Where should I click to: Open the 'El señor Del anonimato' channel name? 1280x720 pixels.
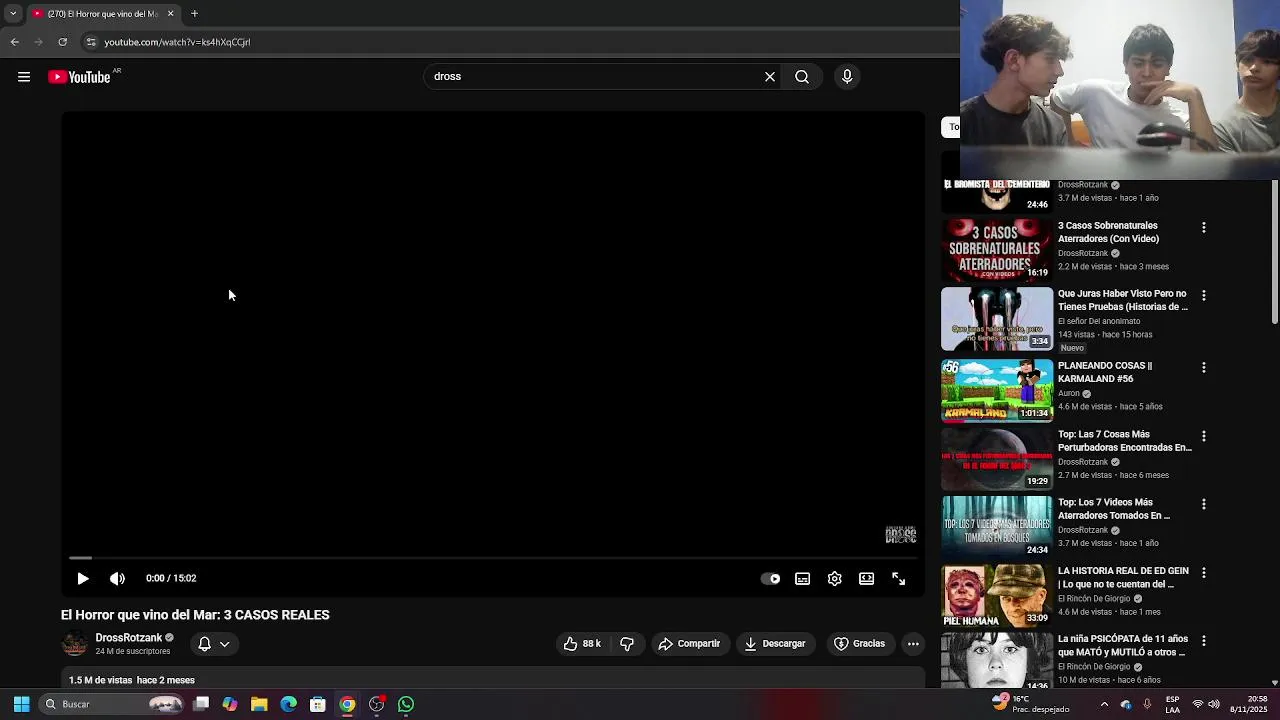(1099, 321)
